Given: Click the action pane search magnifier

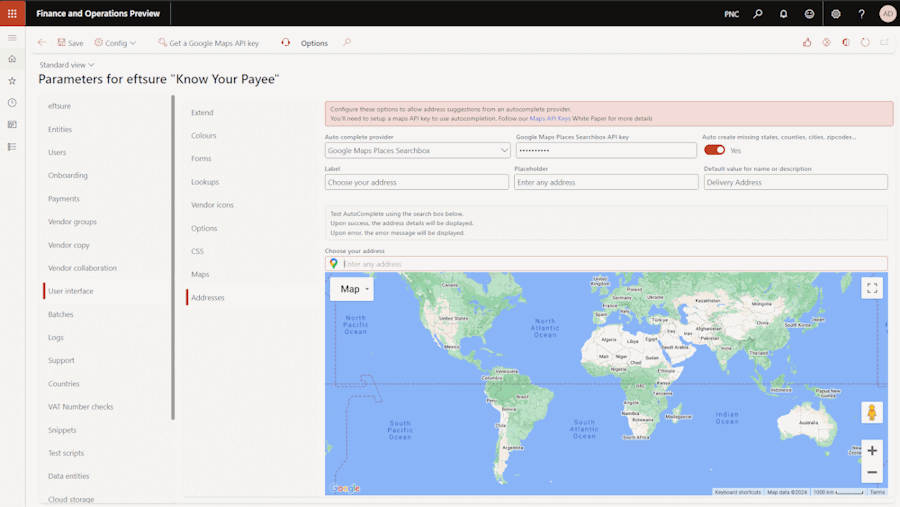Looking at the screenshot, I should (x=347, y=42).
